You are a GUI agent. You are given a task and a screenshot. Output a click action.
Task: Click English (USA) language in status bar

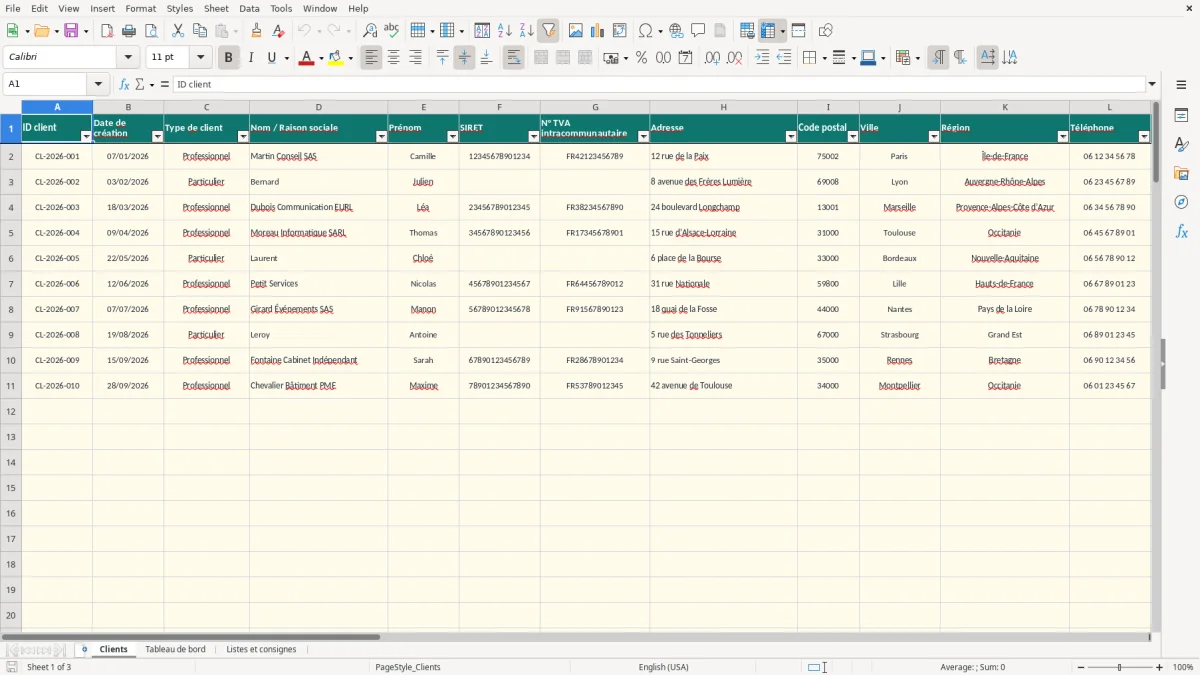(663, 667)
